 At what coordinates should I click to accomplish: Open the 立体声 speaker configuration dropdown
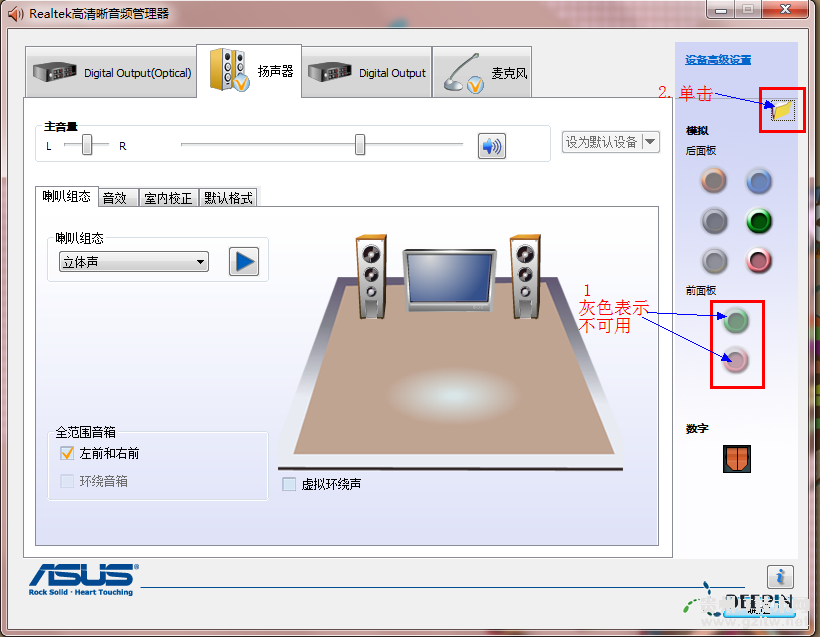tap(134, 261)
